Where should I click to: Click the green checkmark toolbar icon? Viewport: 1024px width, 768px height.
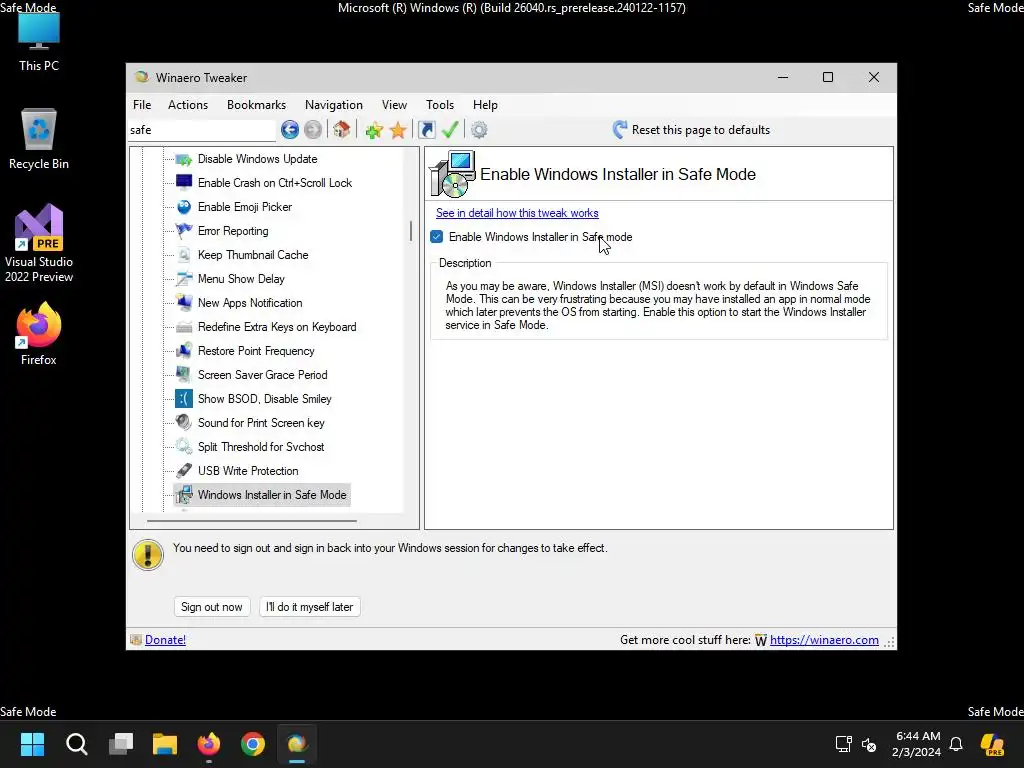point(450,129)
